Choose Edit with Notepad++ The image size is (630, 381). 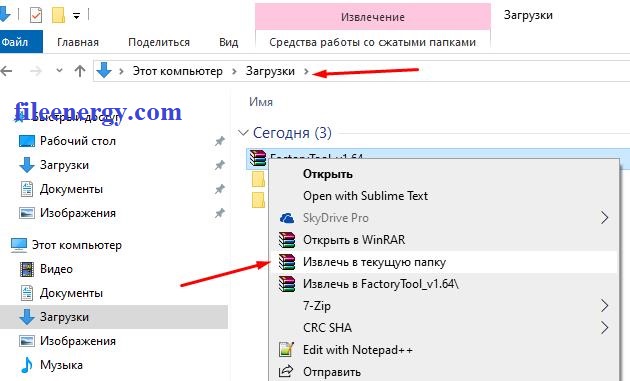pos(358,350)
